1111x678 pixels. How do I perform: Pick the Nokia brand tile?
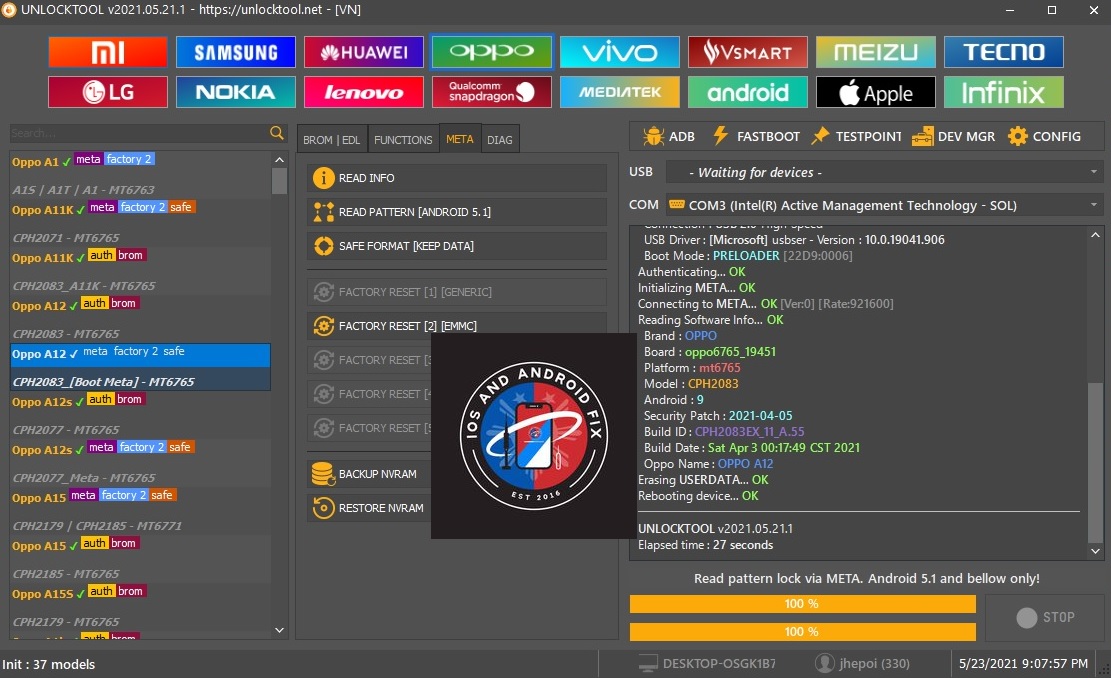(x=236, y=92)
